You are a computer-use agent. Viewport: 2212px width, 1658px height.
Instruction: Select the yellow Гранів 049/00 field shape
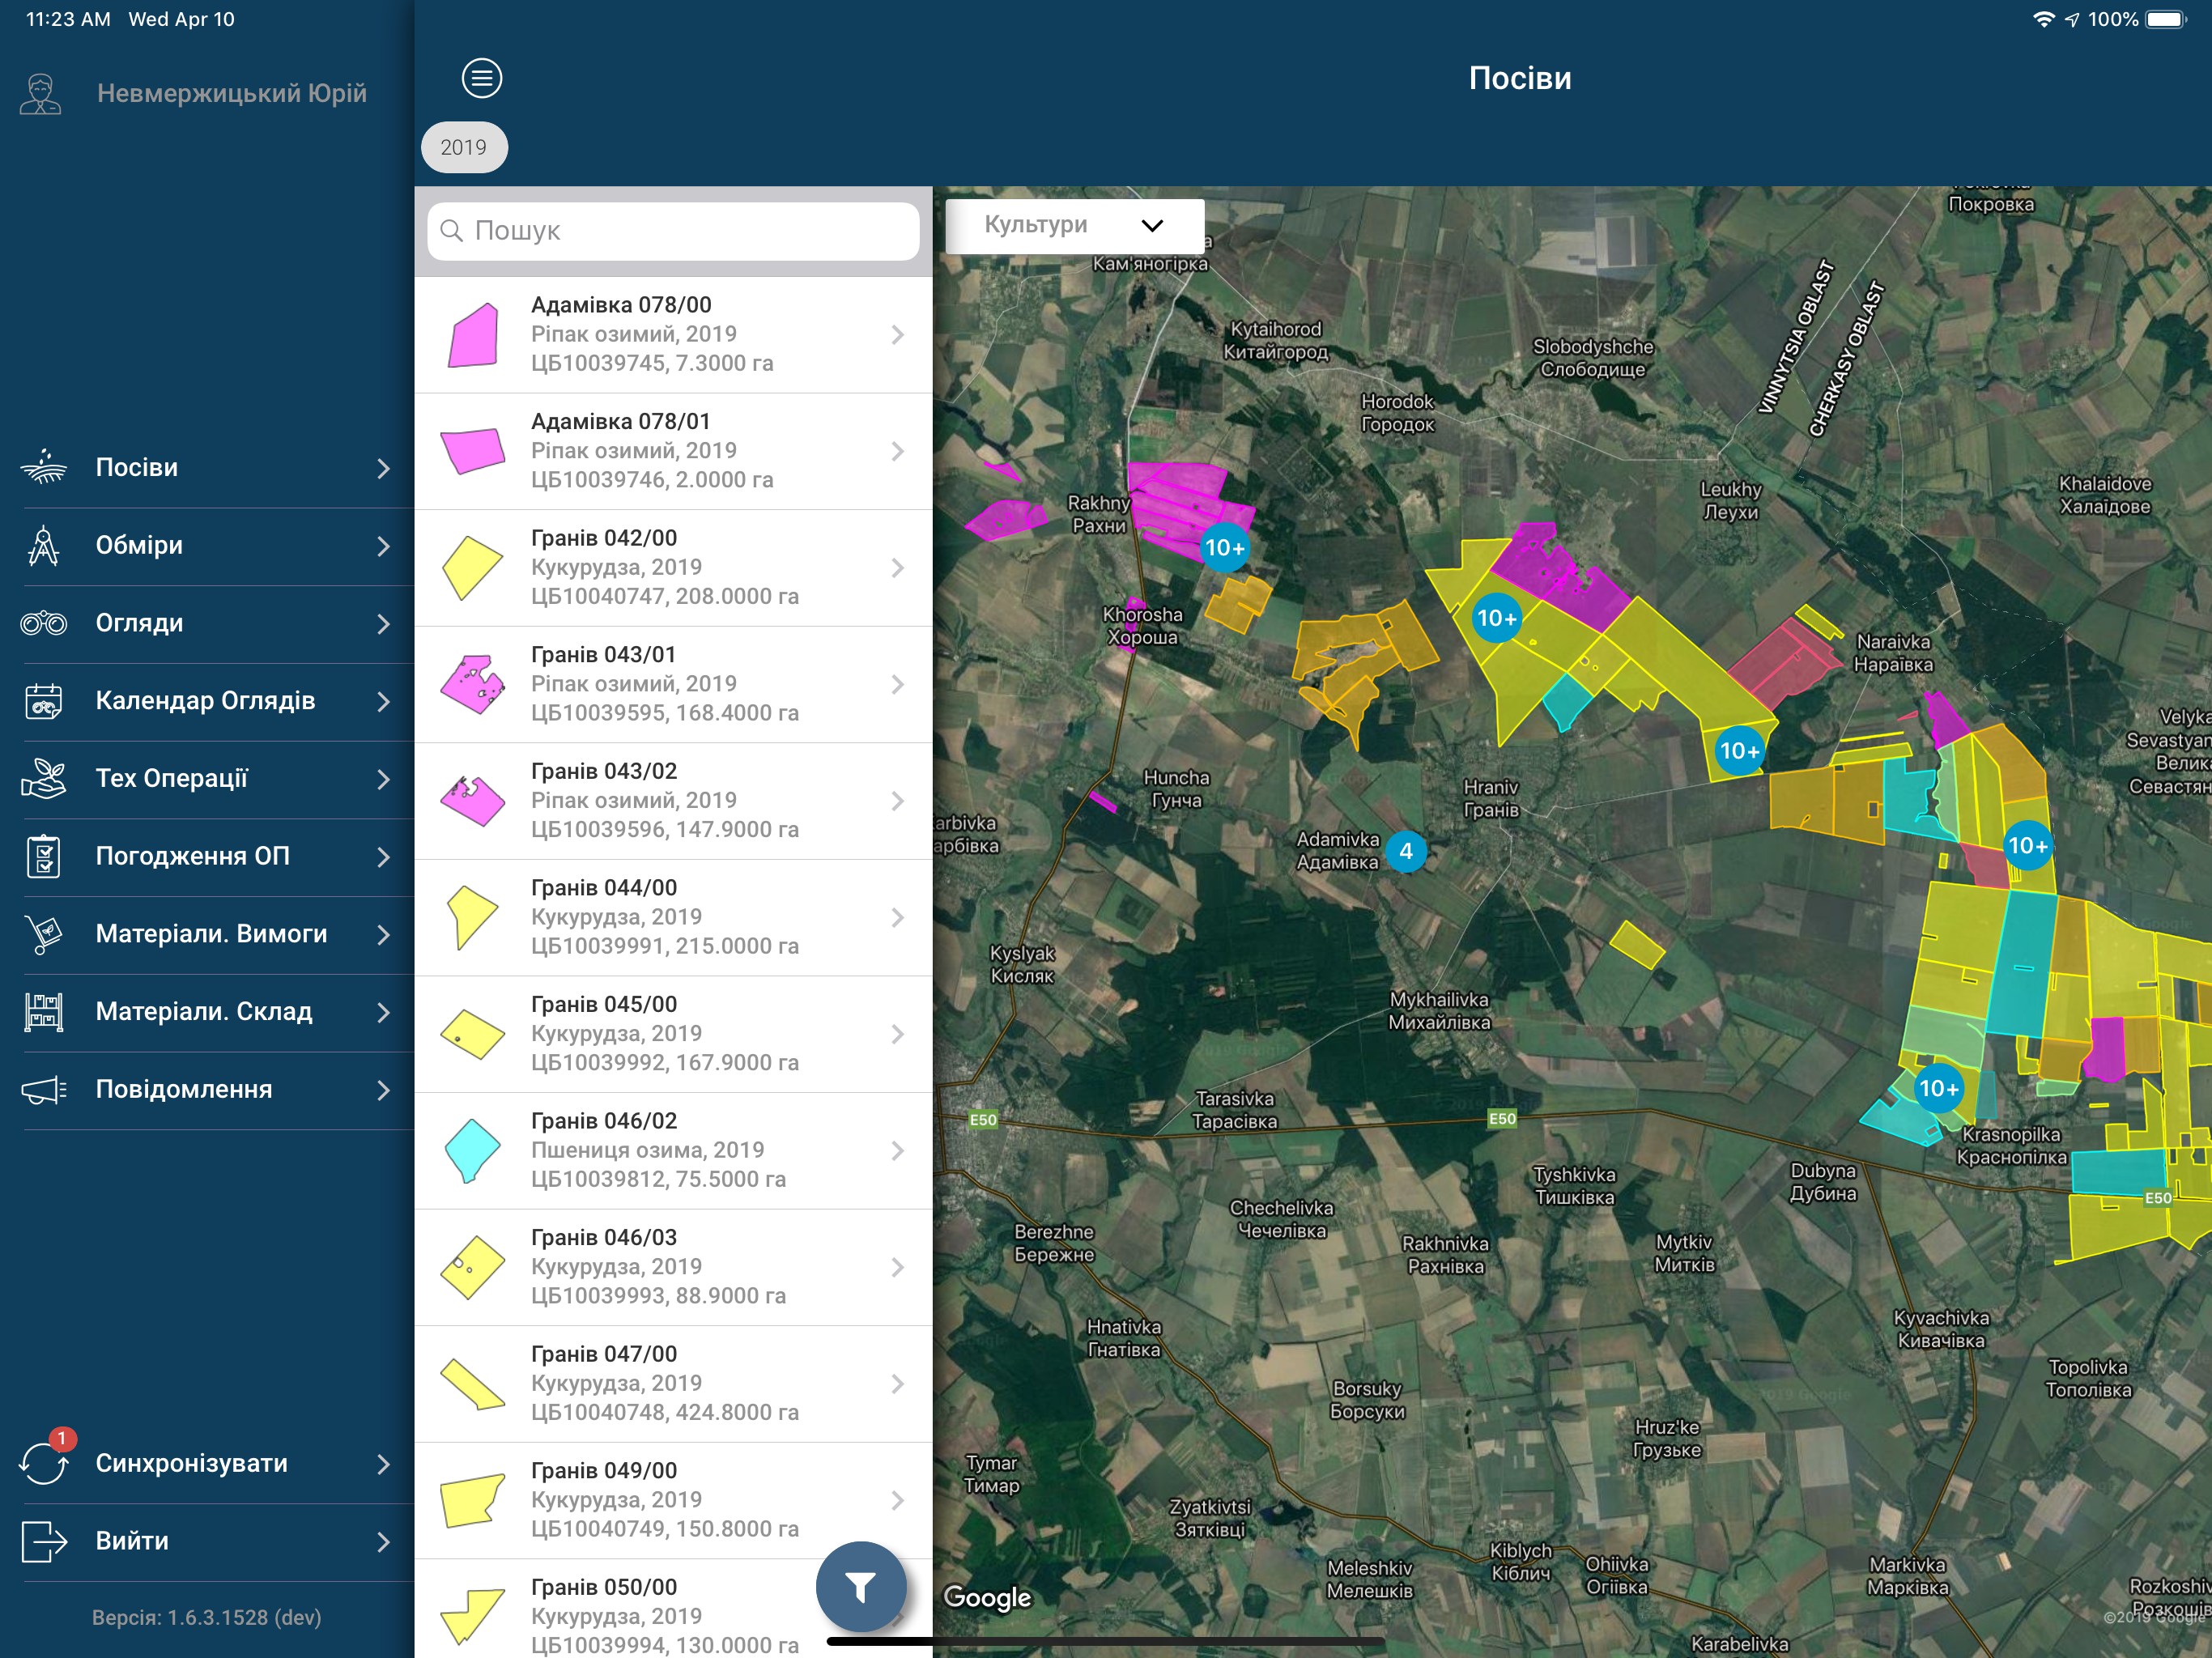click(x=472, y=1500)
